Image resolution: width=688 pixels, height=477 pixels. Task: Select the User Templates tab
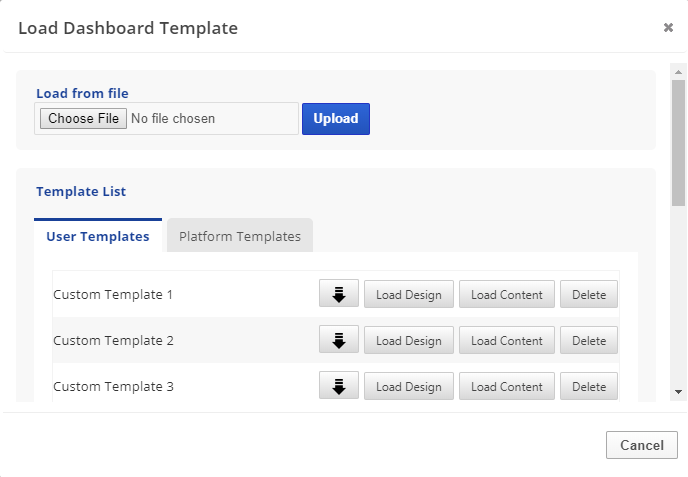pos(98,236)
